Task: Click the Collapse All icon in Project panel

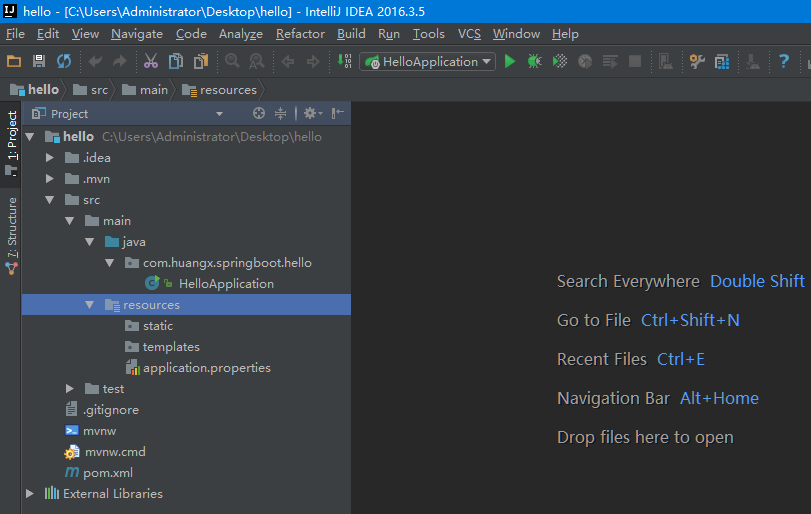Action: 280,113
